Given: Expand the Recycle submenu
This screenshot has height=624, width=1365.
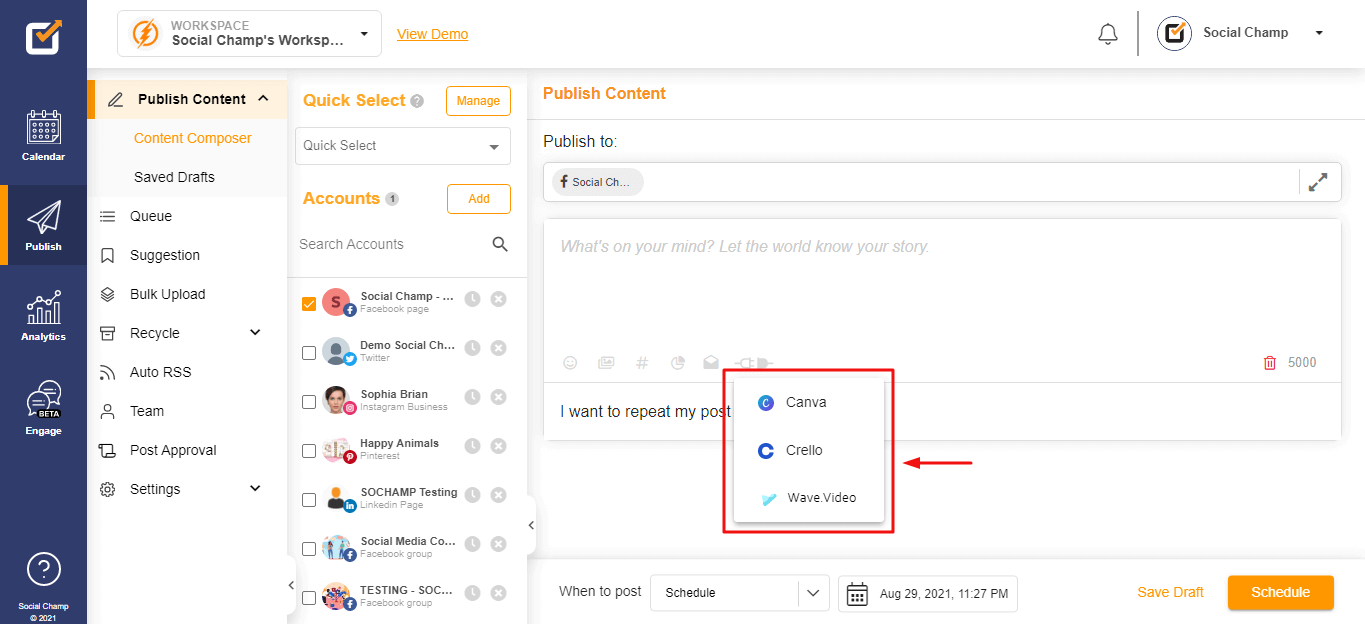Looking at the screenshot, I should coord(255,332).
